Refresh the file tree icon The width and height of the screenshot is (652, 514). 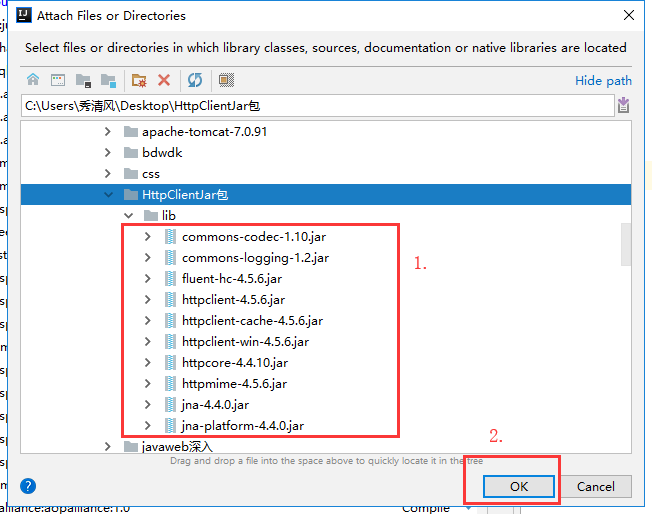195,80
